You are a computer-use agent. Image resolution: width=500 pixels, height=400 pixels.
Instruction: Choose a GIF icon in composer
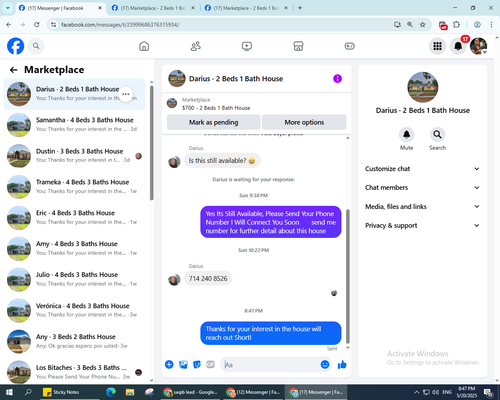tap(210, 365)
